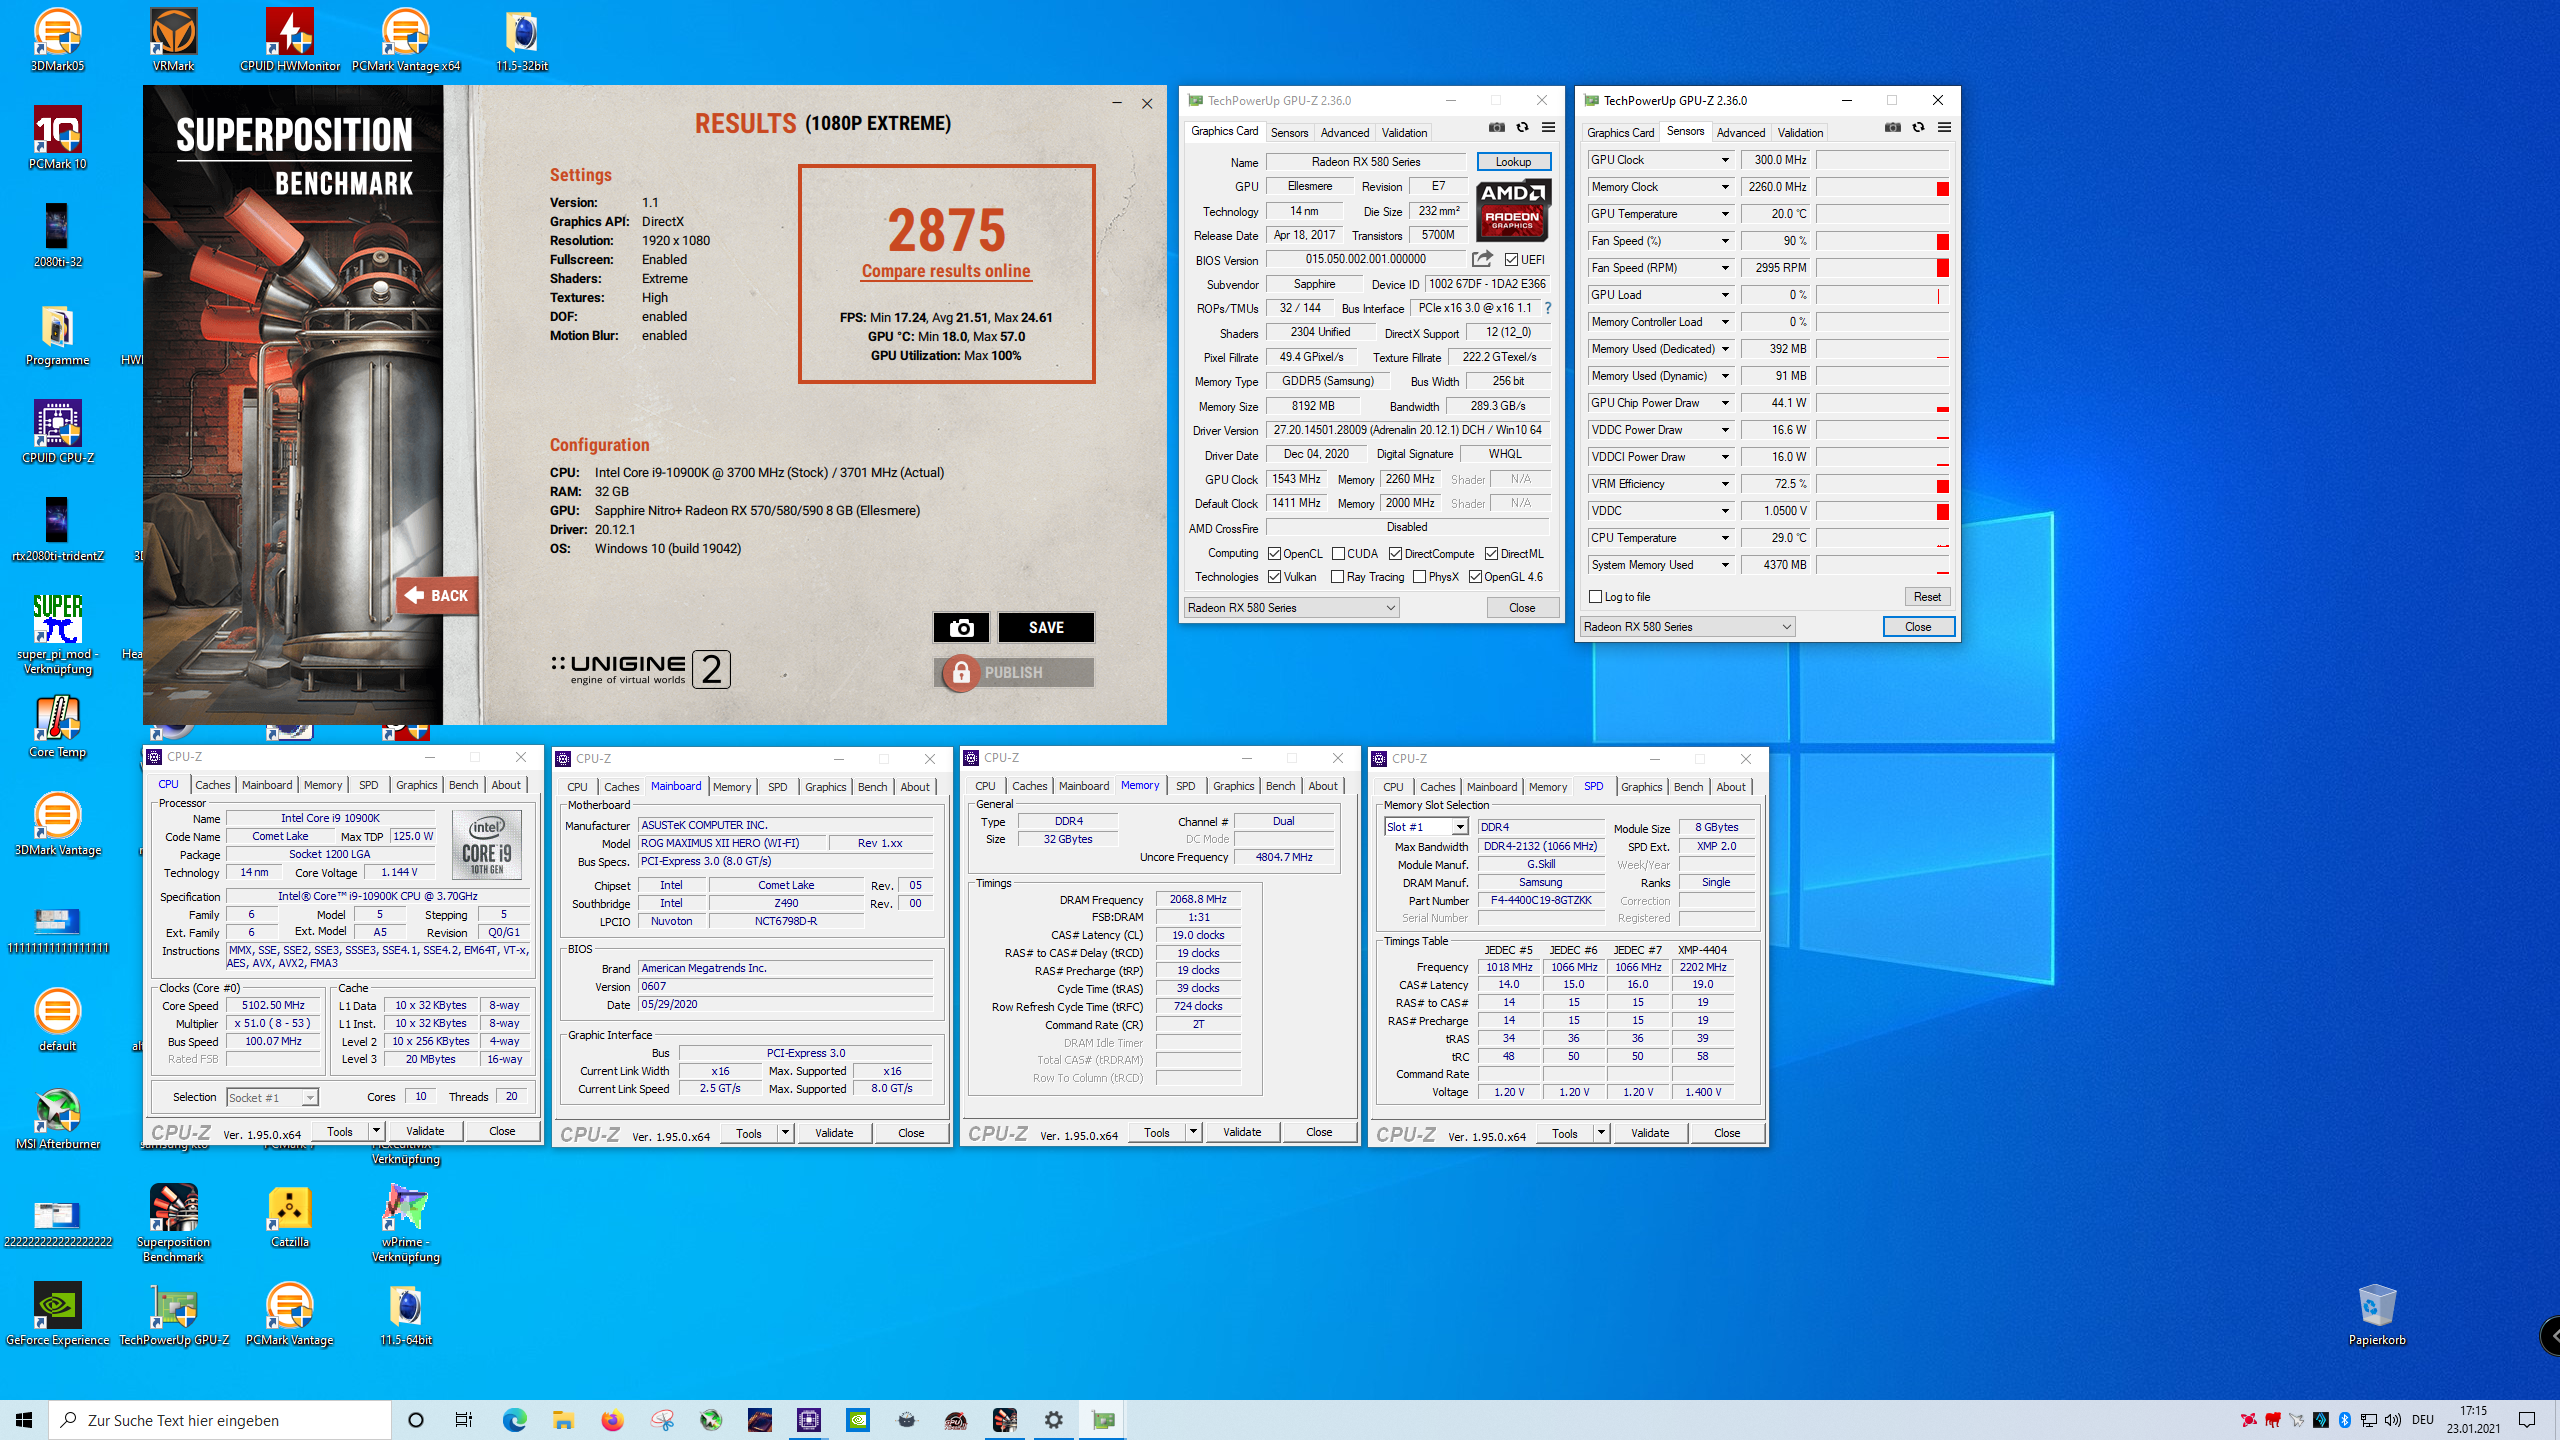
Task: Click the Fan Speed (%) sensor graph
Action: click(1883, 241)
